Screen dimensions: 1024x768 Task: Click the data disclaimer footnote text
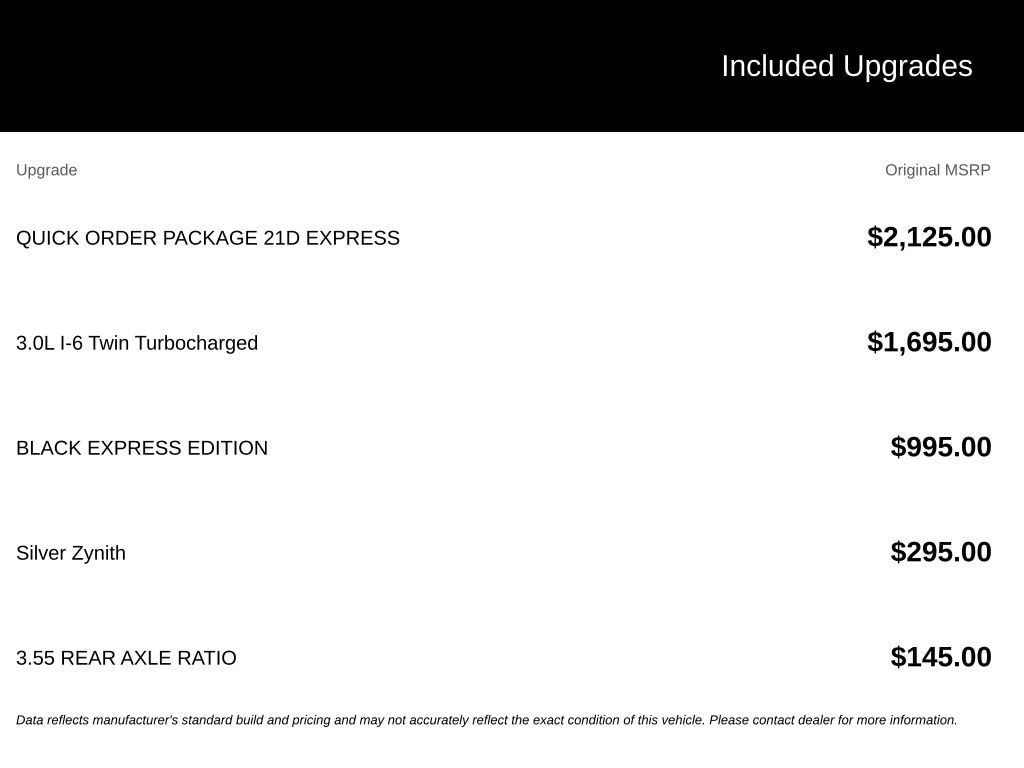point(487,720)
